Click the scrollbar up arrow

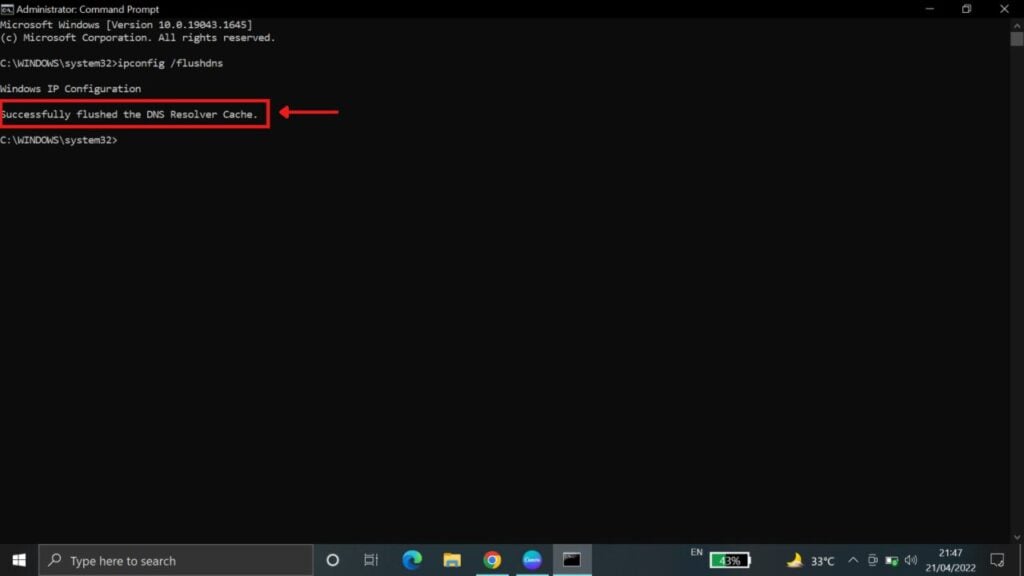point(1017,25)
